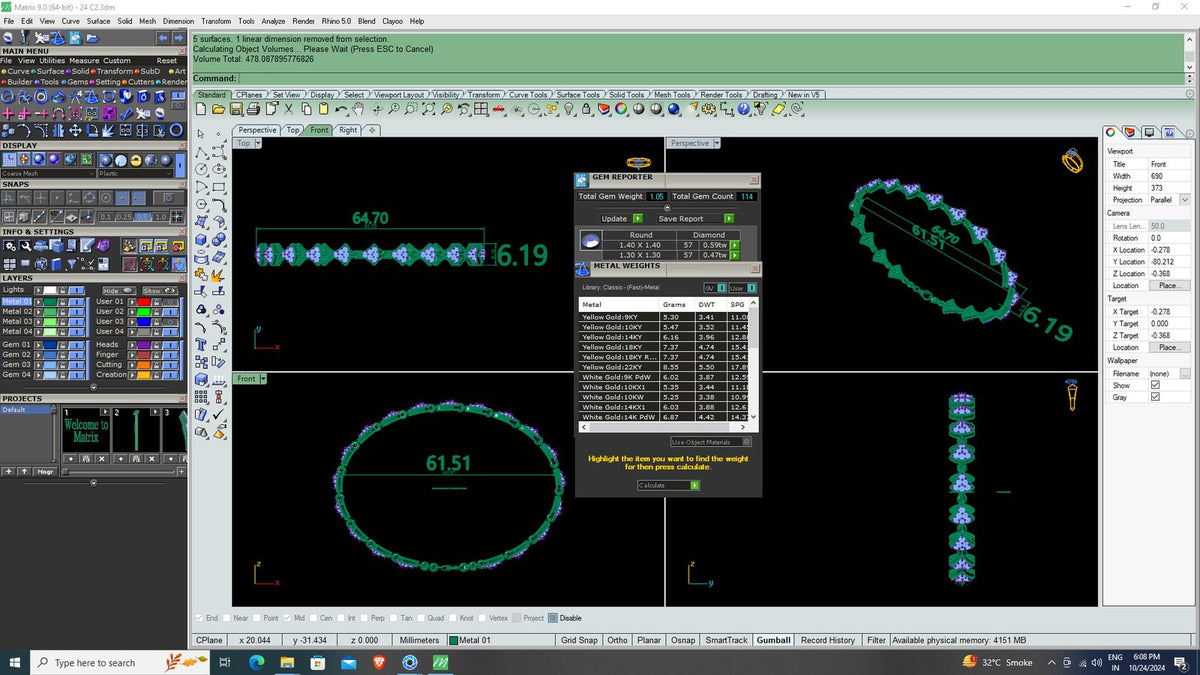Click the Print icon in Standard toolbar
1200x675 pixels.
pos(253,108)
